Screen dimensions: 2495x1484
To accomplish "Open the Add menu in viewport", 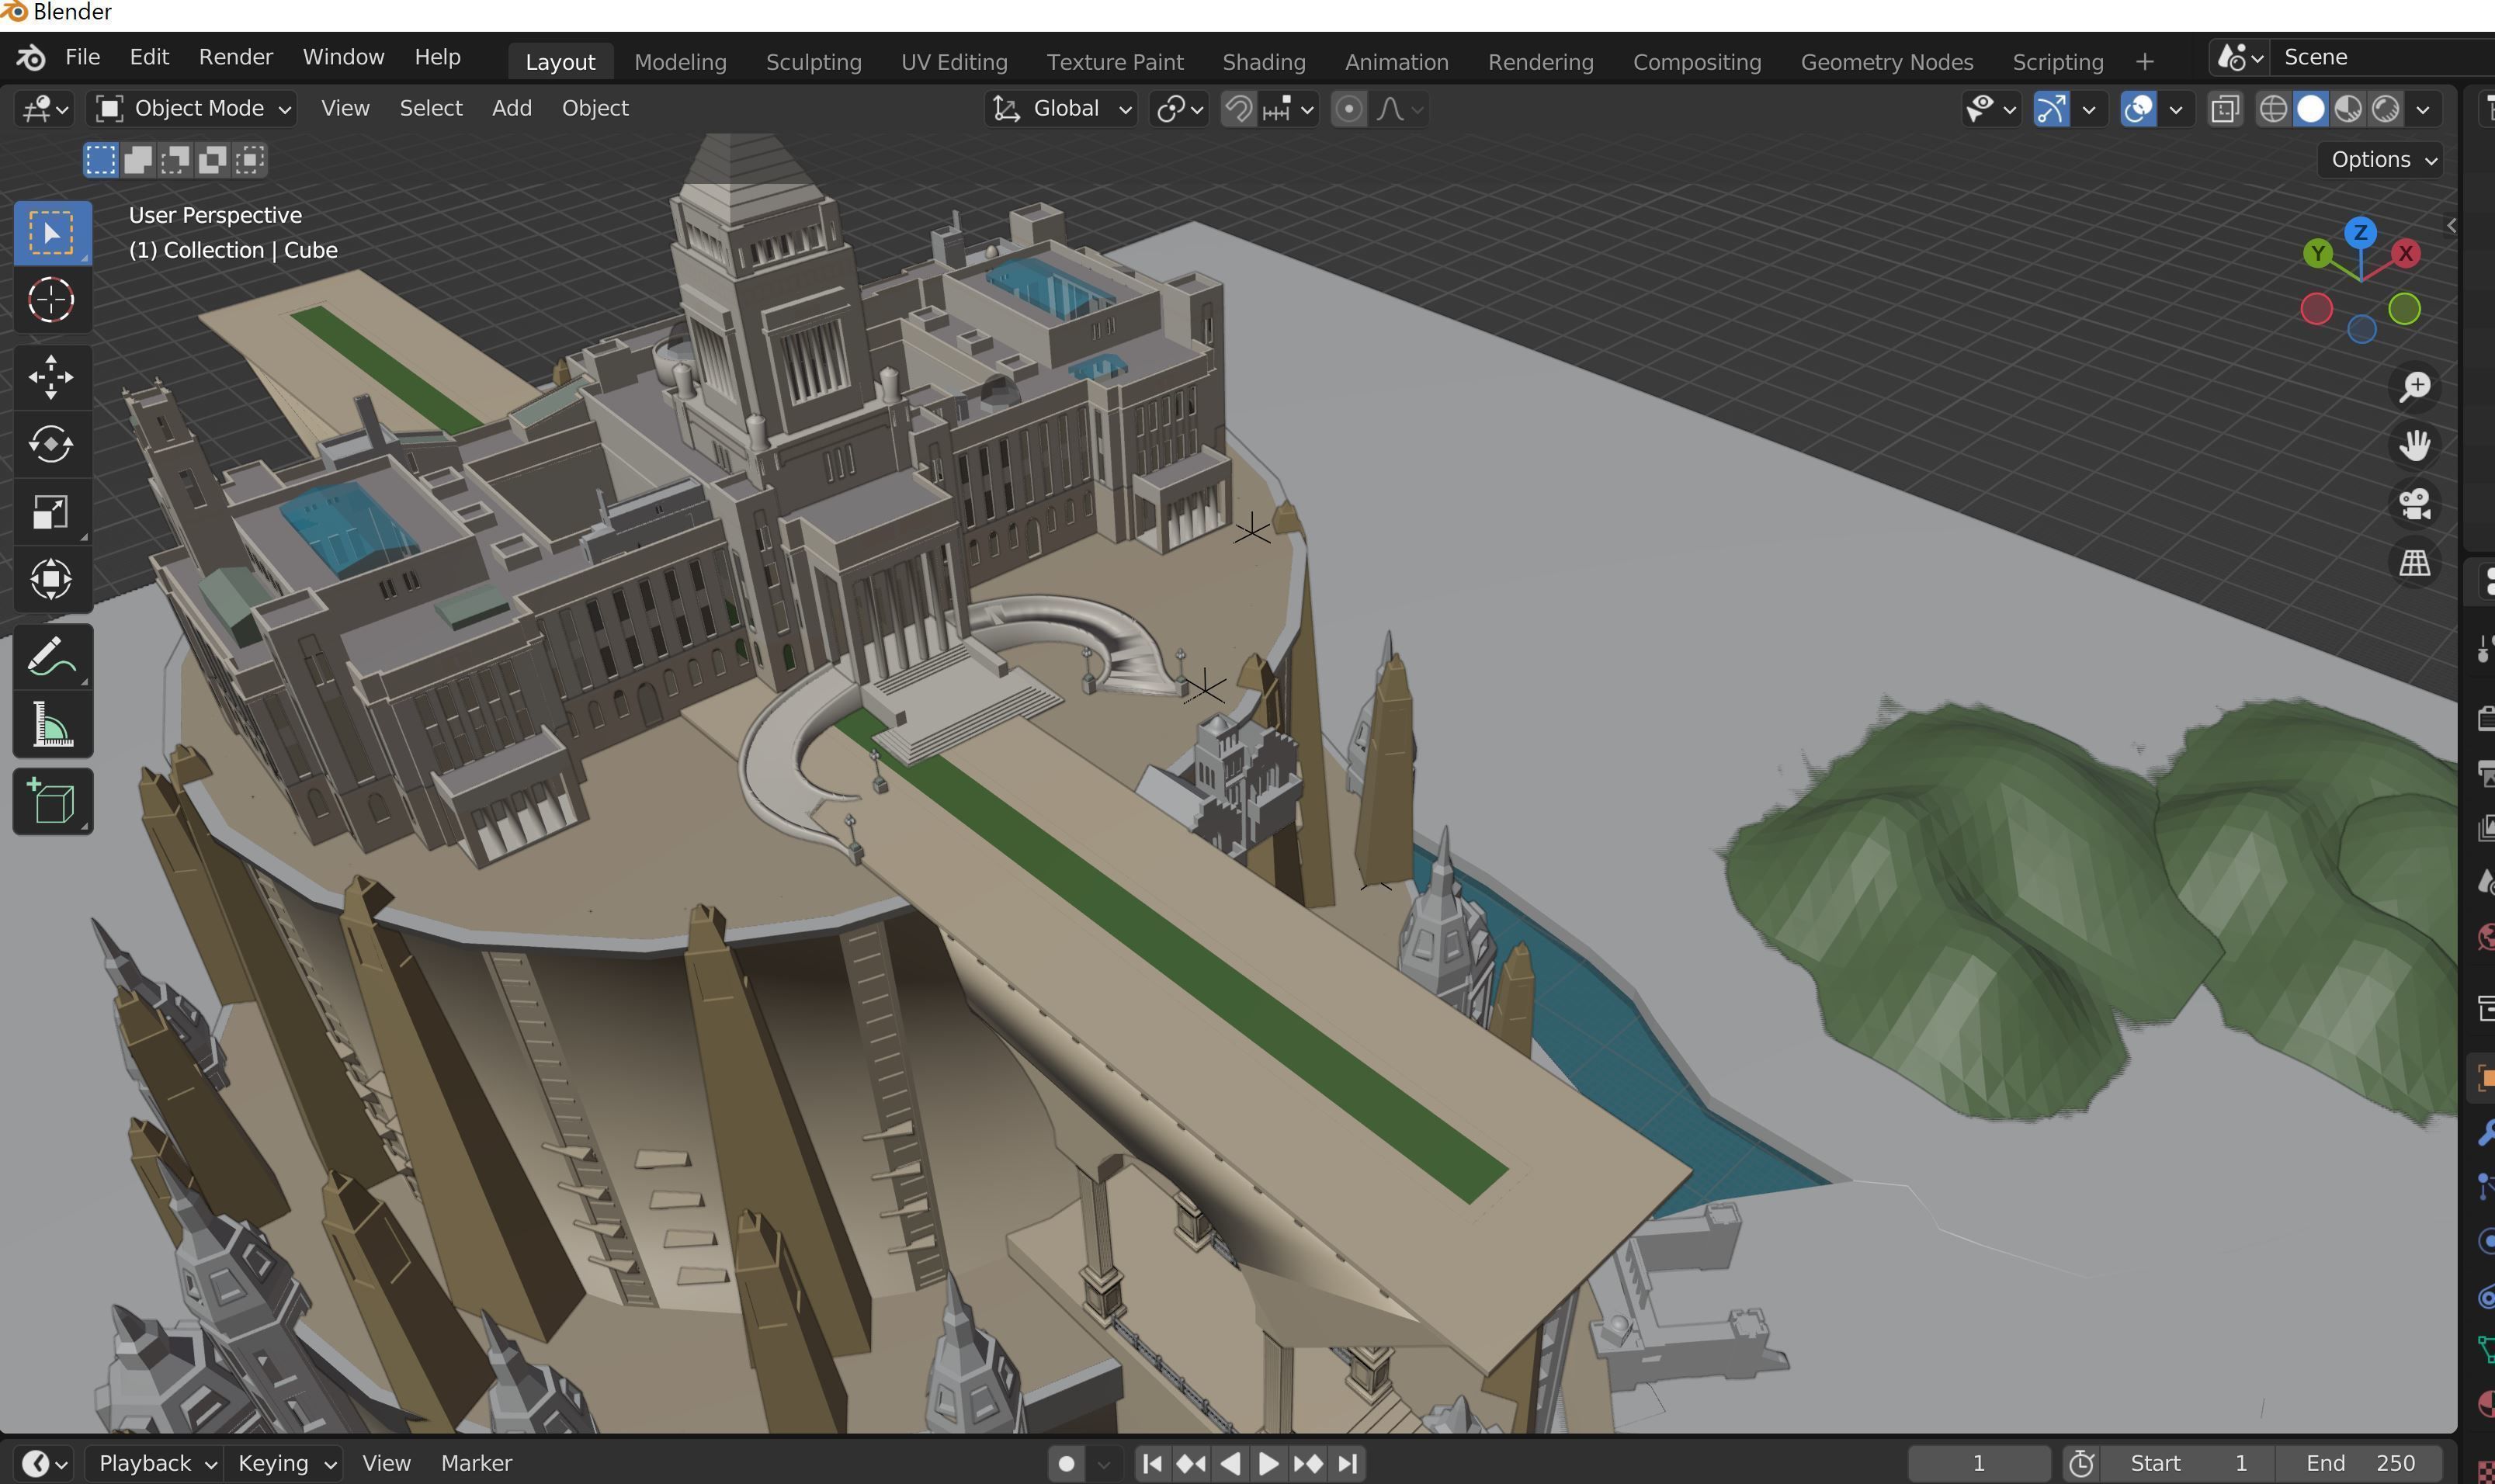I will point(512,108).
